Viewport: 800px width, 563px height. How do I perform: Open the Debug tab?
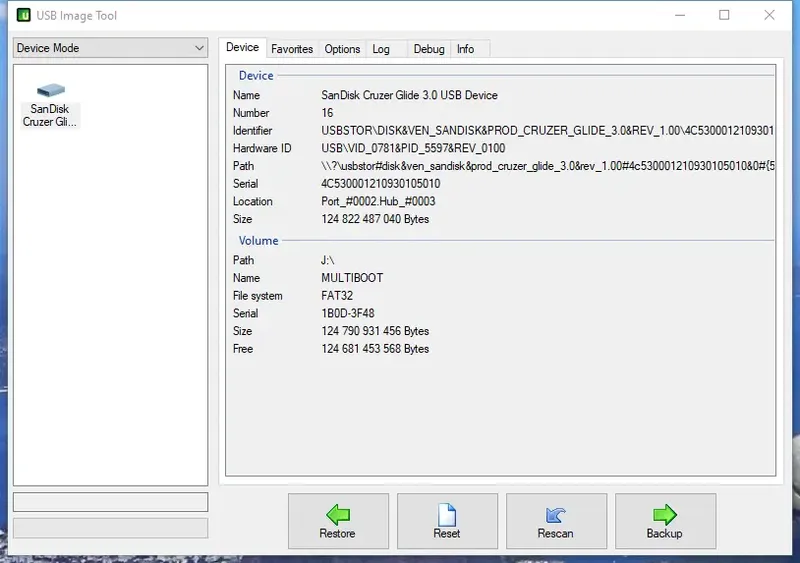pyautogui.click(x=429, y=49)
